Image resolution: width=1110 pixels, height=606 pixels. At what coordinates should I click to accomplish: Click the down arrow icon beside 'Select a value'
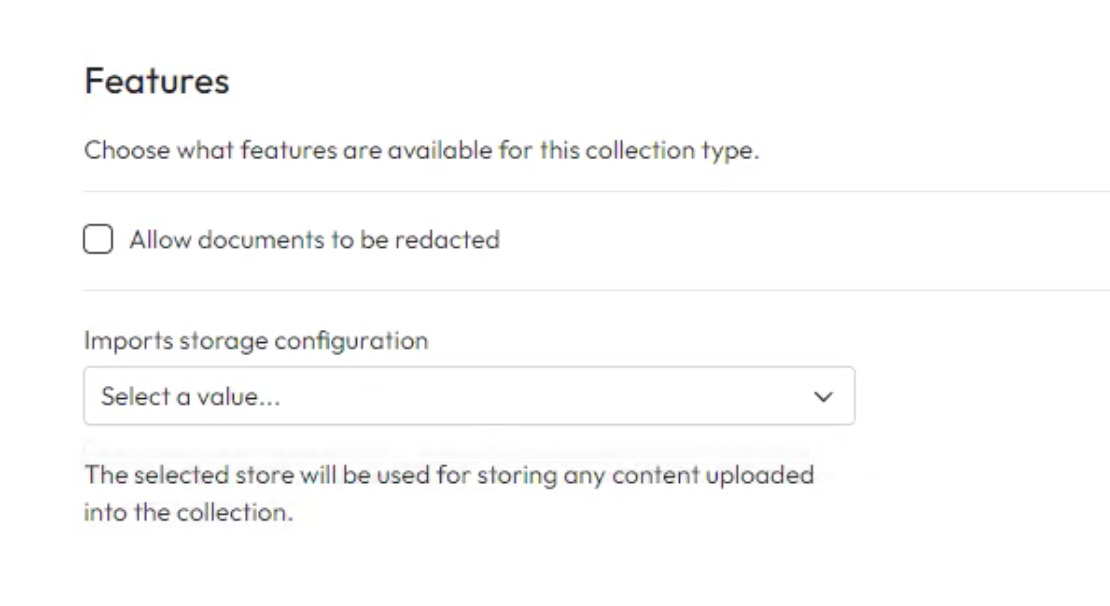[823, 397]
